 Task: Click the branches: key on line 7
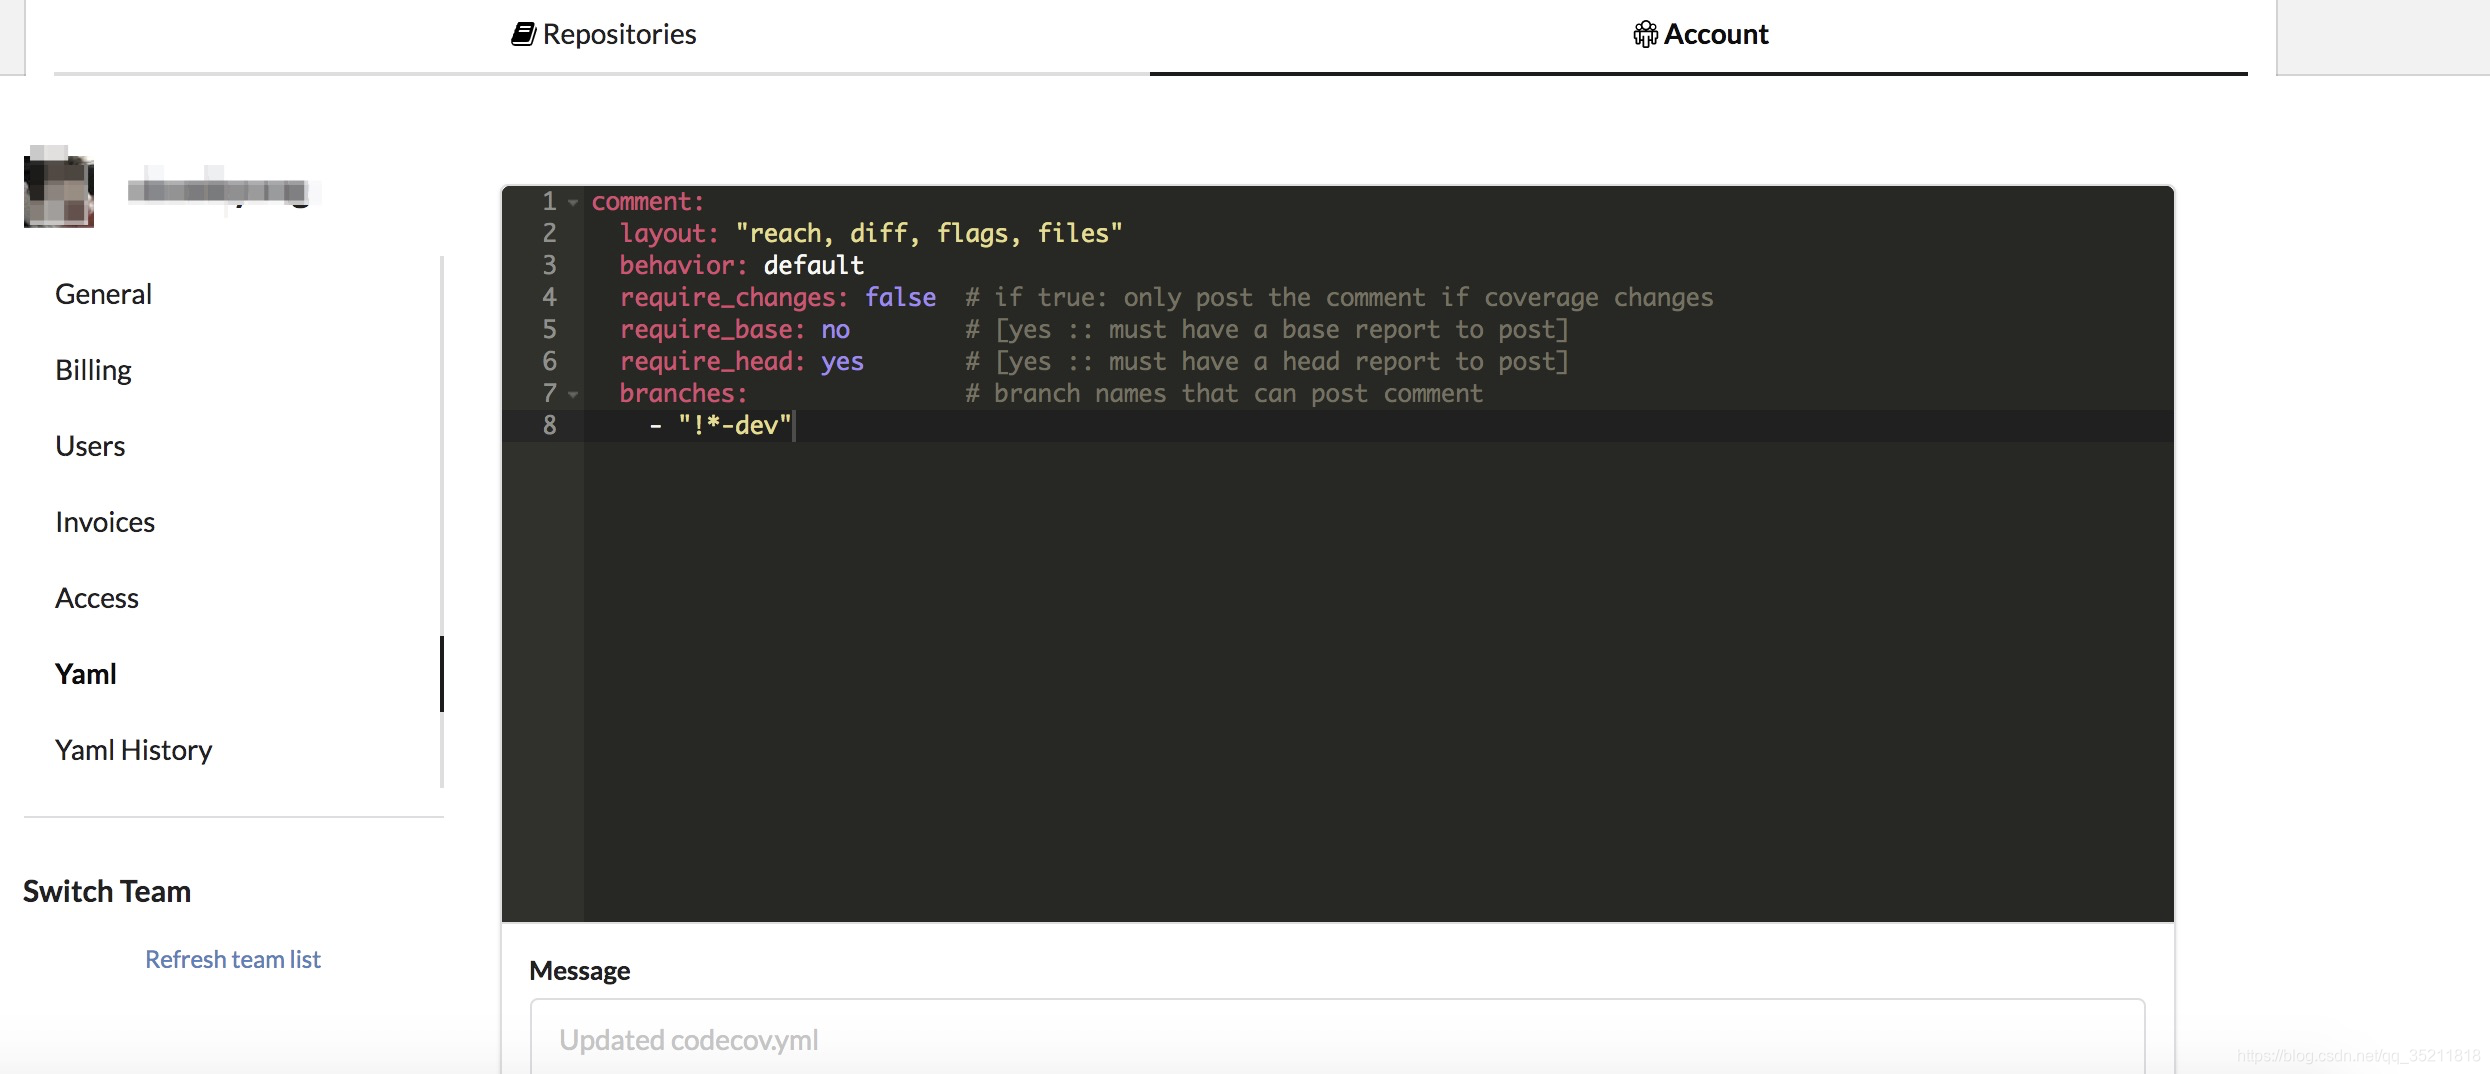683,393
